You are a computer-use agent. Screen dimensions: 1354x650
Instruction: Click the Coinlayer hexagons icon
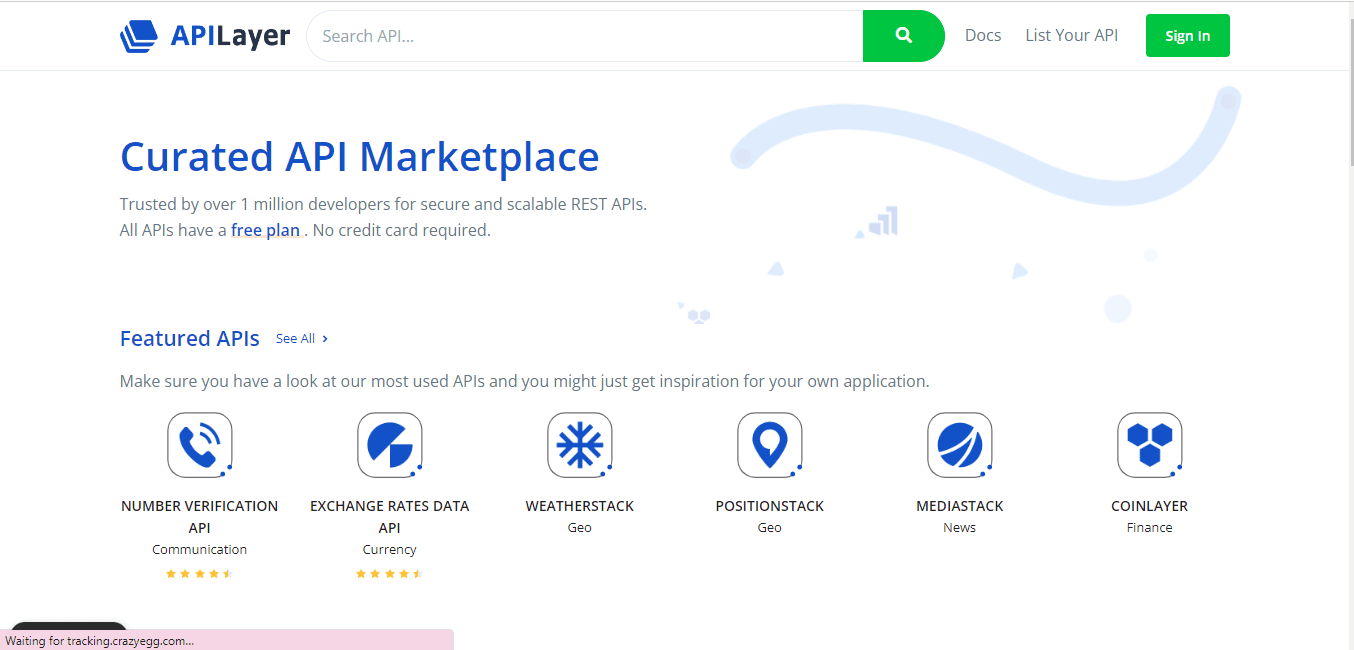tap(1149, 444)
